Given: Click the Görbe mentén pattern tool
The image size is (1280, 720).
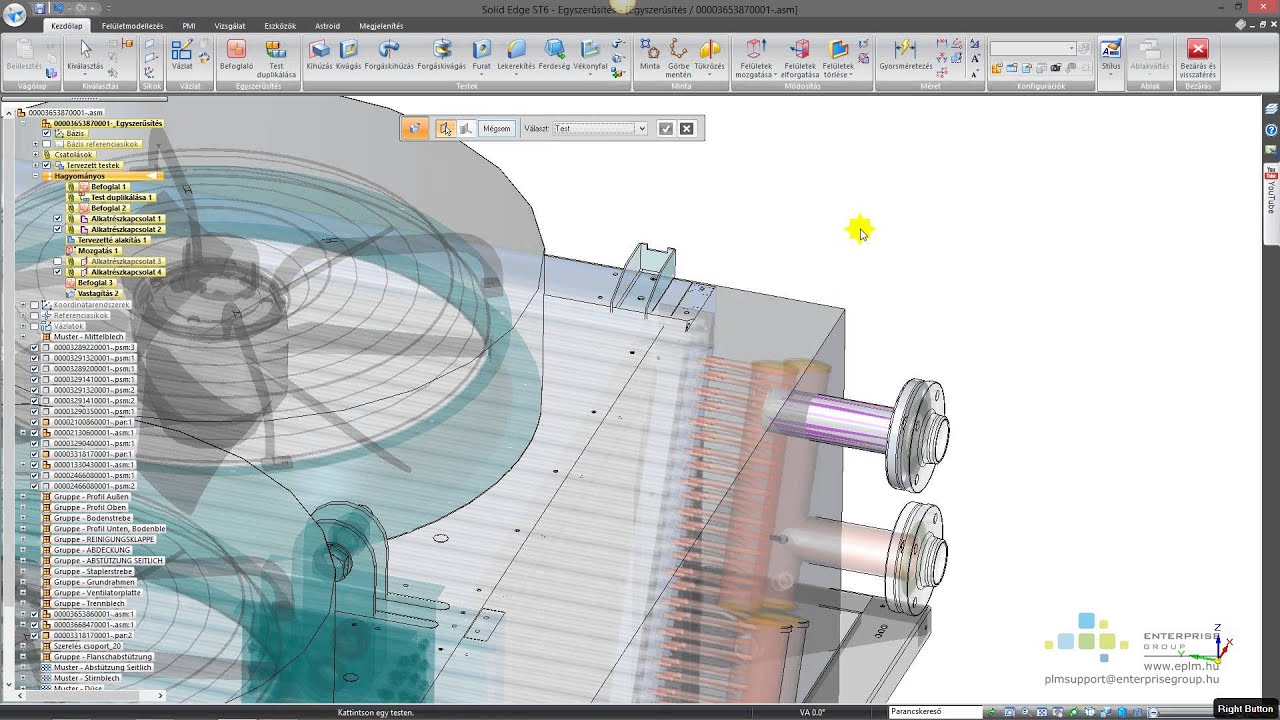Looking at the screenshot, I should [678, 58].
